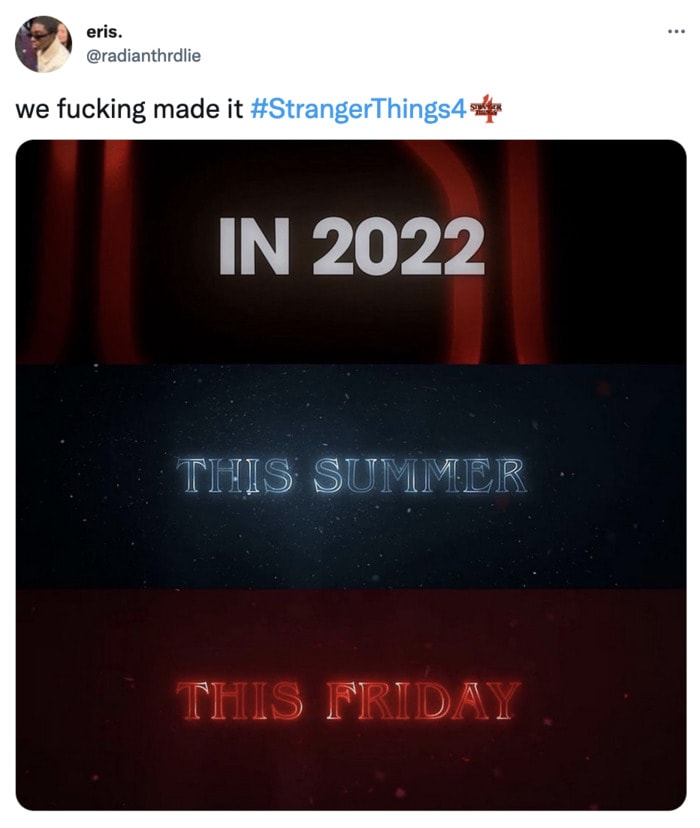
Task: Open the @radianthrdlie handle profile
Action: [x=143, y=55]
